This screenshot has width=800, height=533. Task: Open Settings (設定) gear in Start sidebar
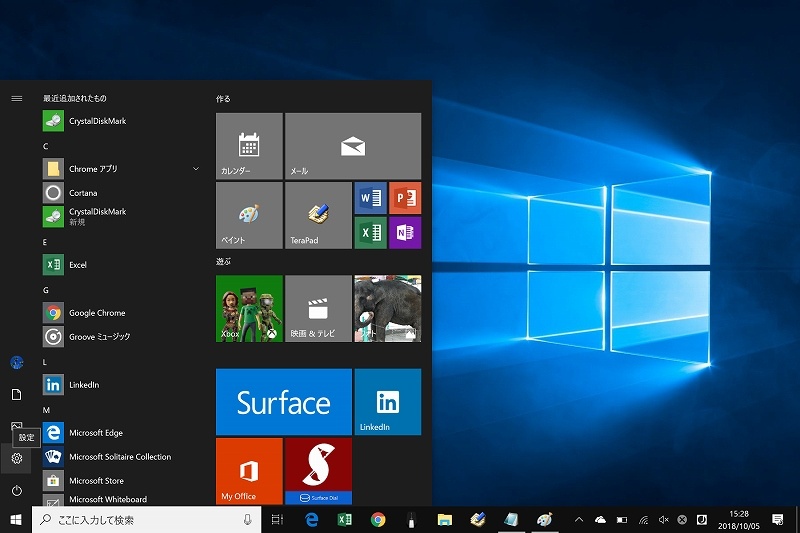coord(16,459)
